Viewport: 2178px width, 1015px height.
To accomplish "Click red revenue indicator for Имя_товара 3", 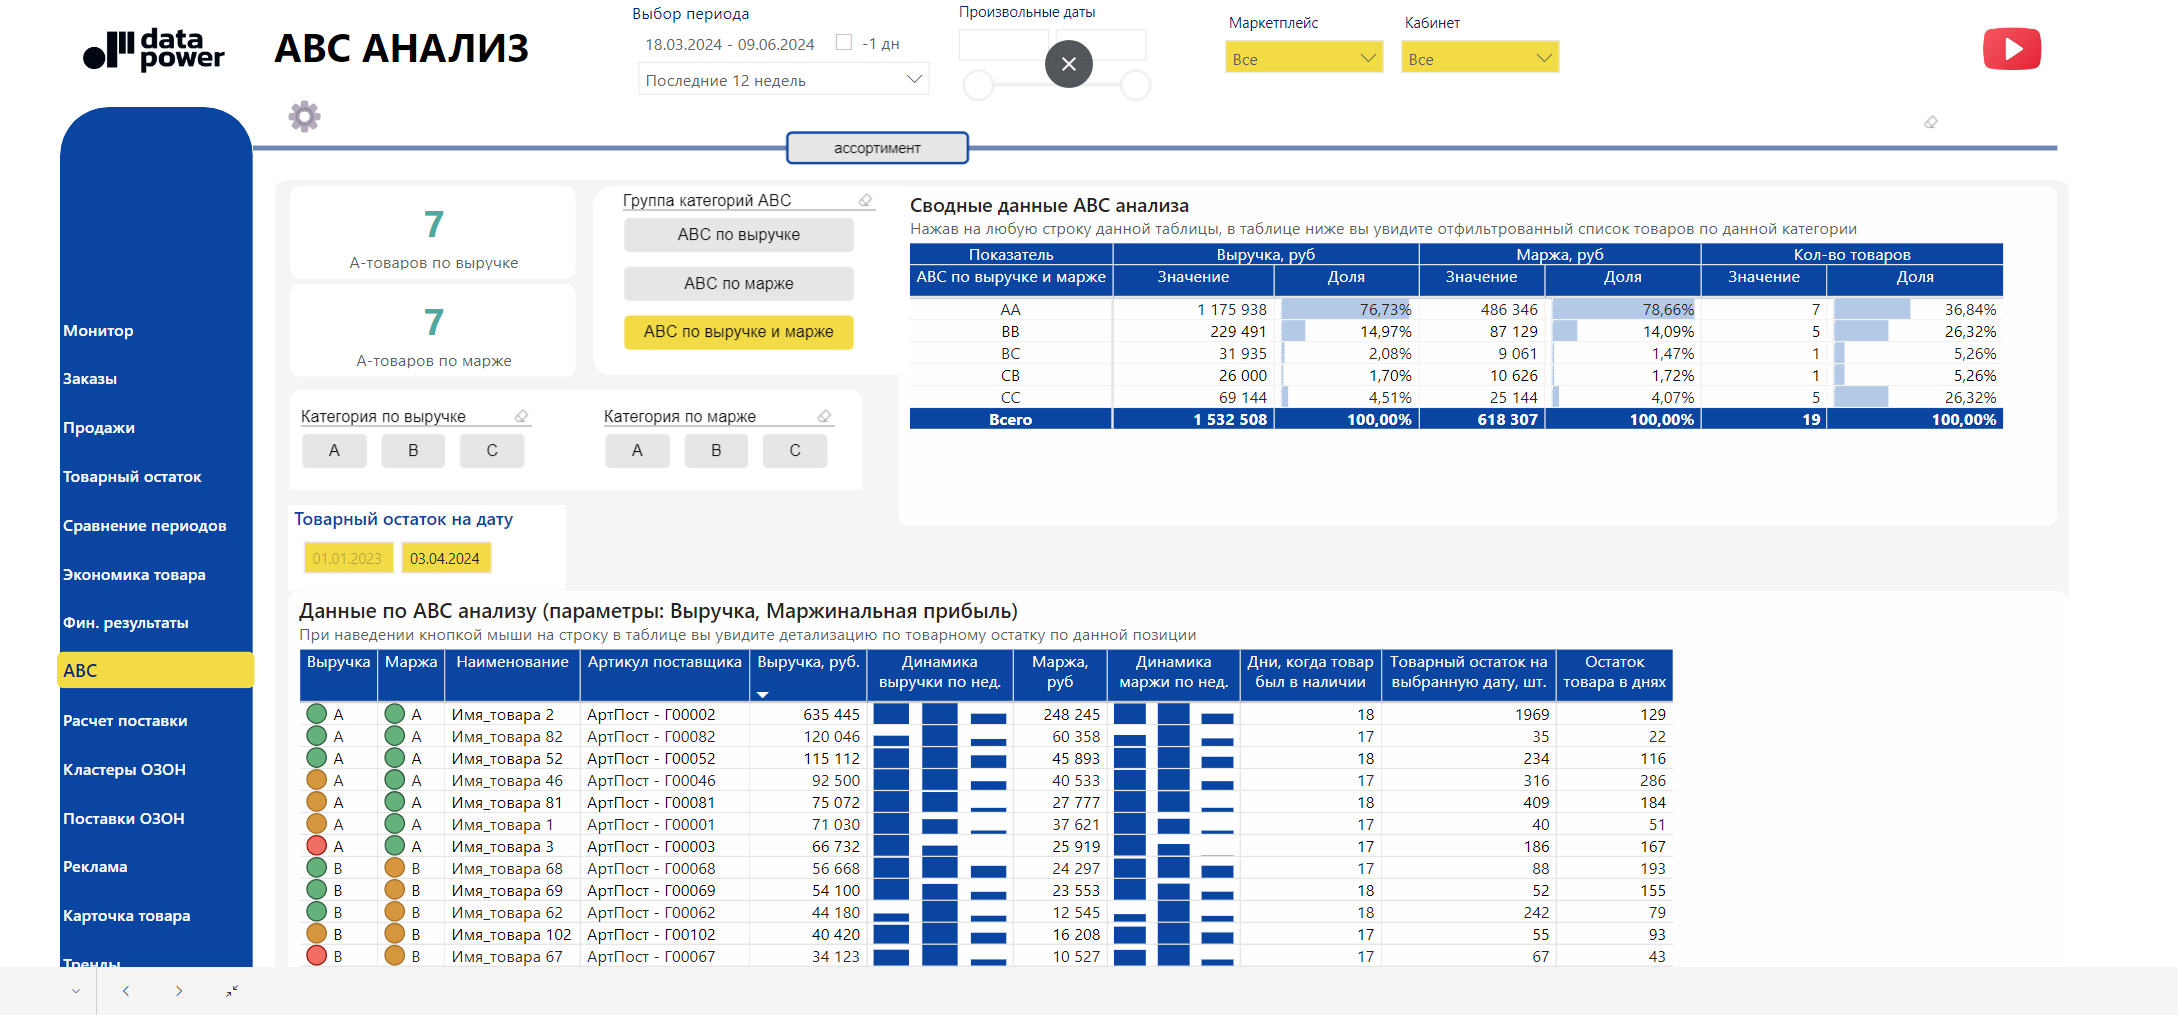I will point(316,846).
